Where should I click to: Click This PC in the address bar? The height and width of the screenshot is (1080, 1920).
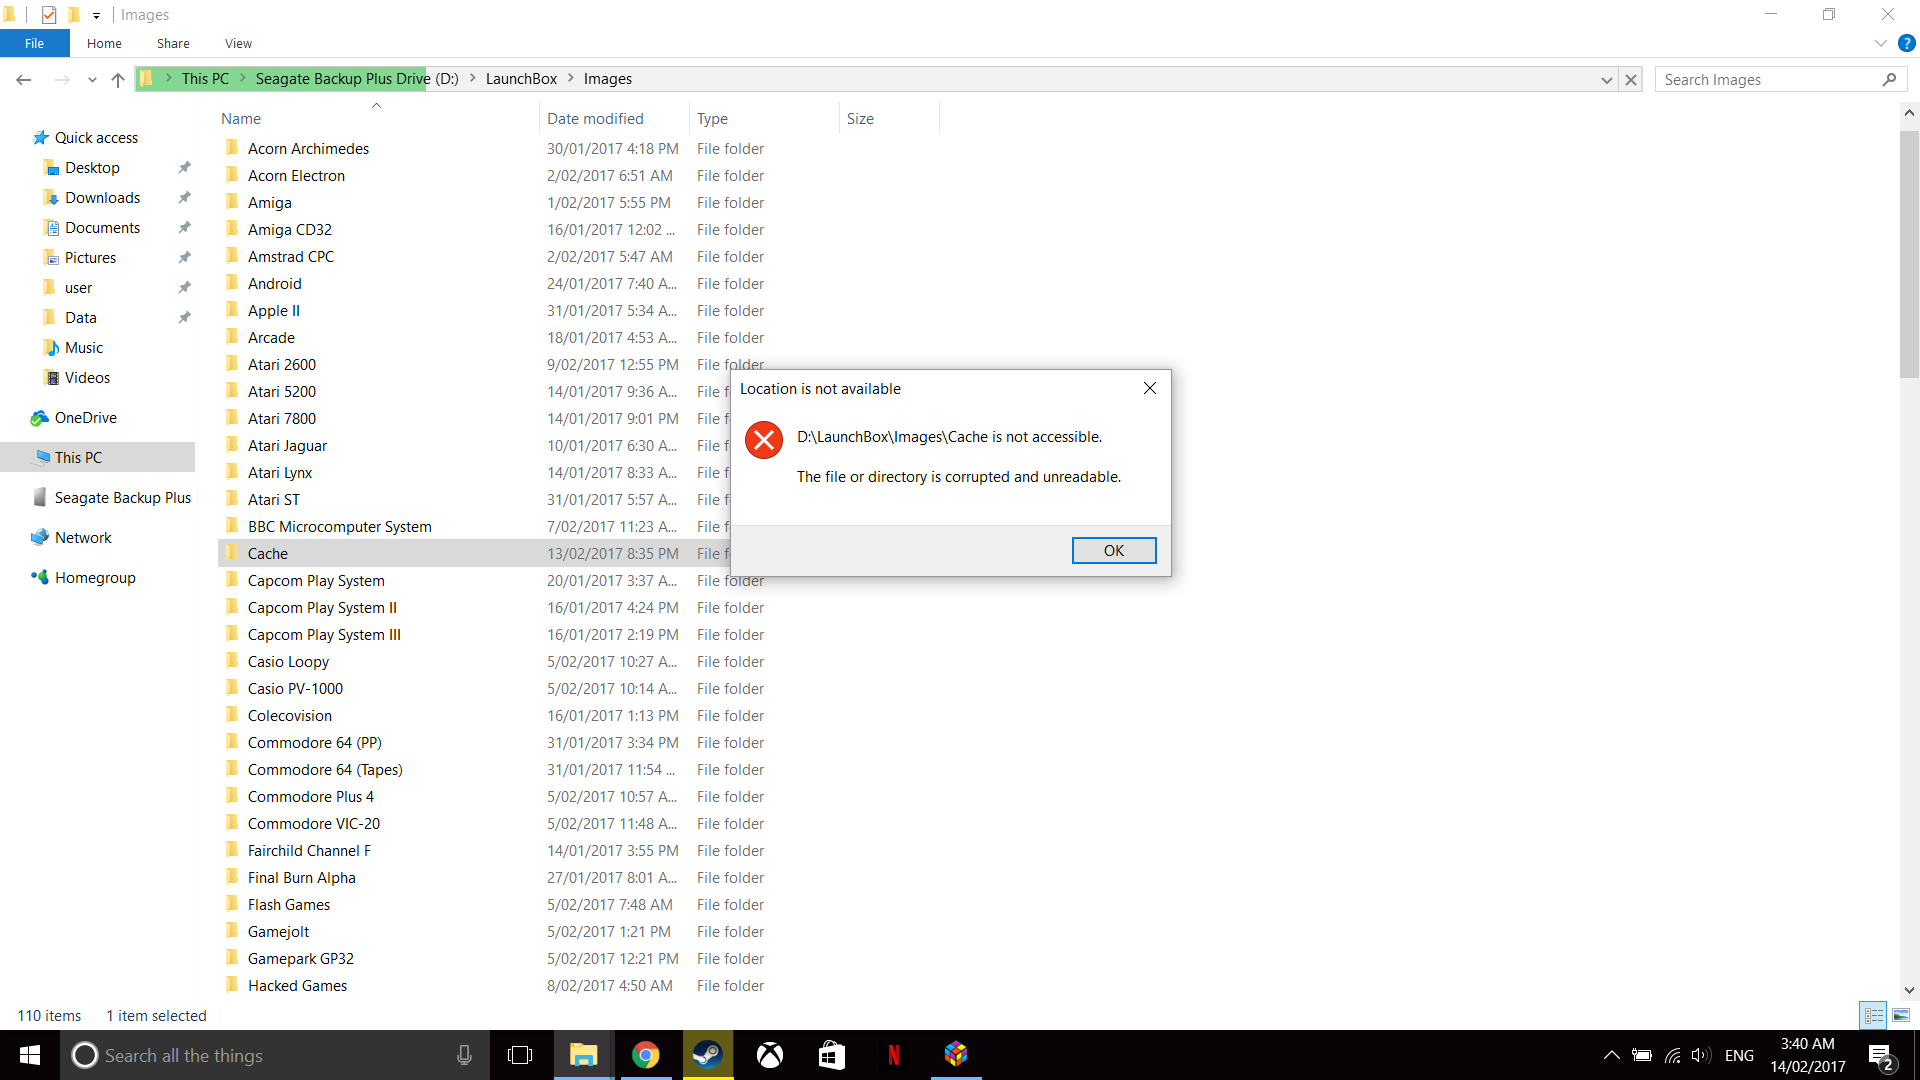tap(205, 79)
